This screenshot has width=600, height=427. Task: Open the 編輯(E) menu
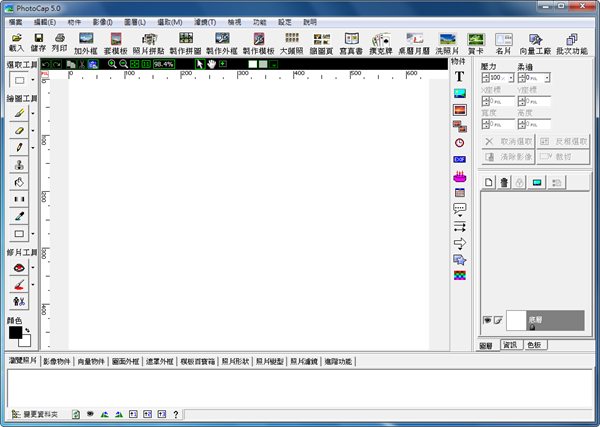[45, 22]
